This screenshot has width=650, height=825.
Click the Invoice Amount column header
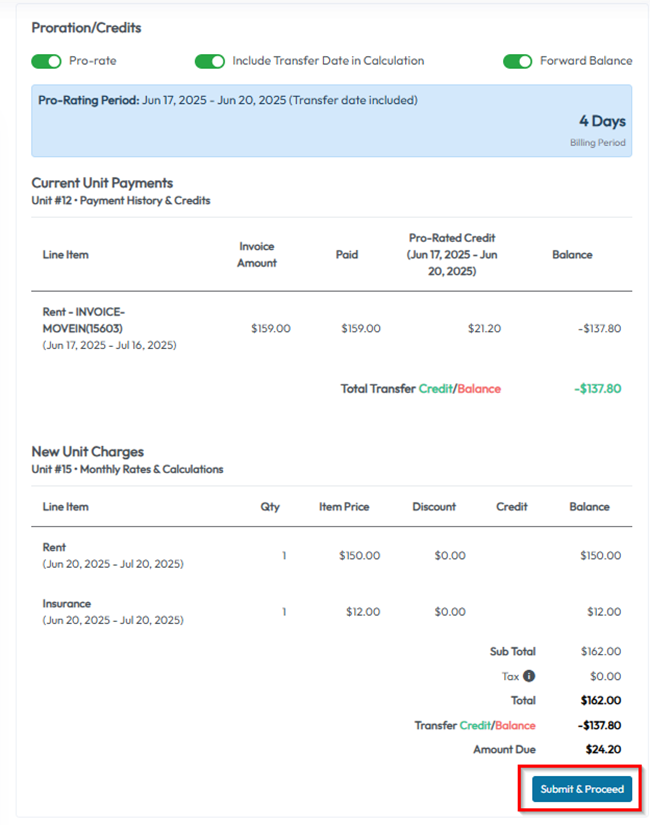pyautogui.click(x=257, y=254)
